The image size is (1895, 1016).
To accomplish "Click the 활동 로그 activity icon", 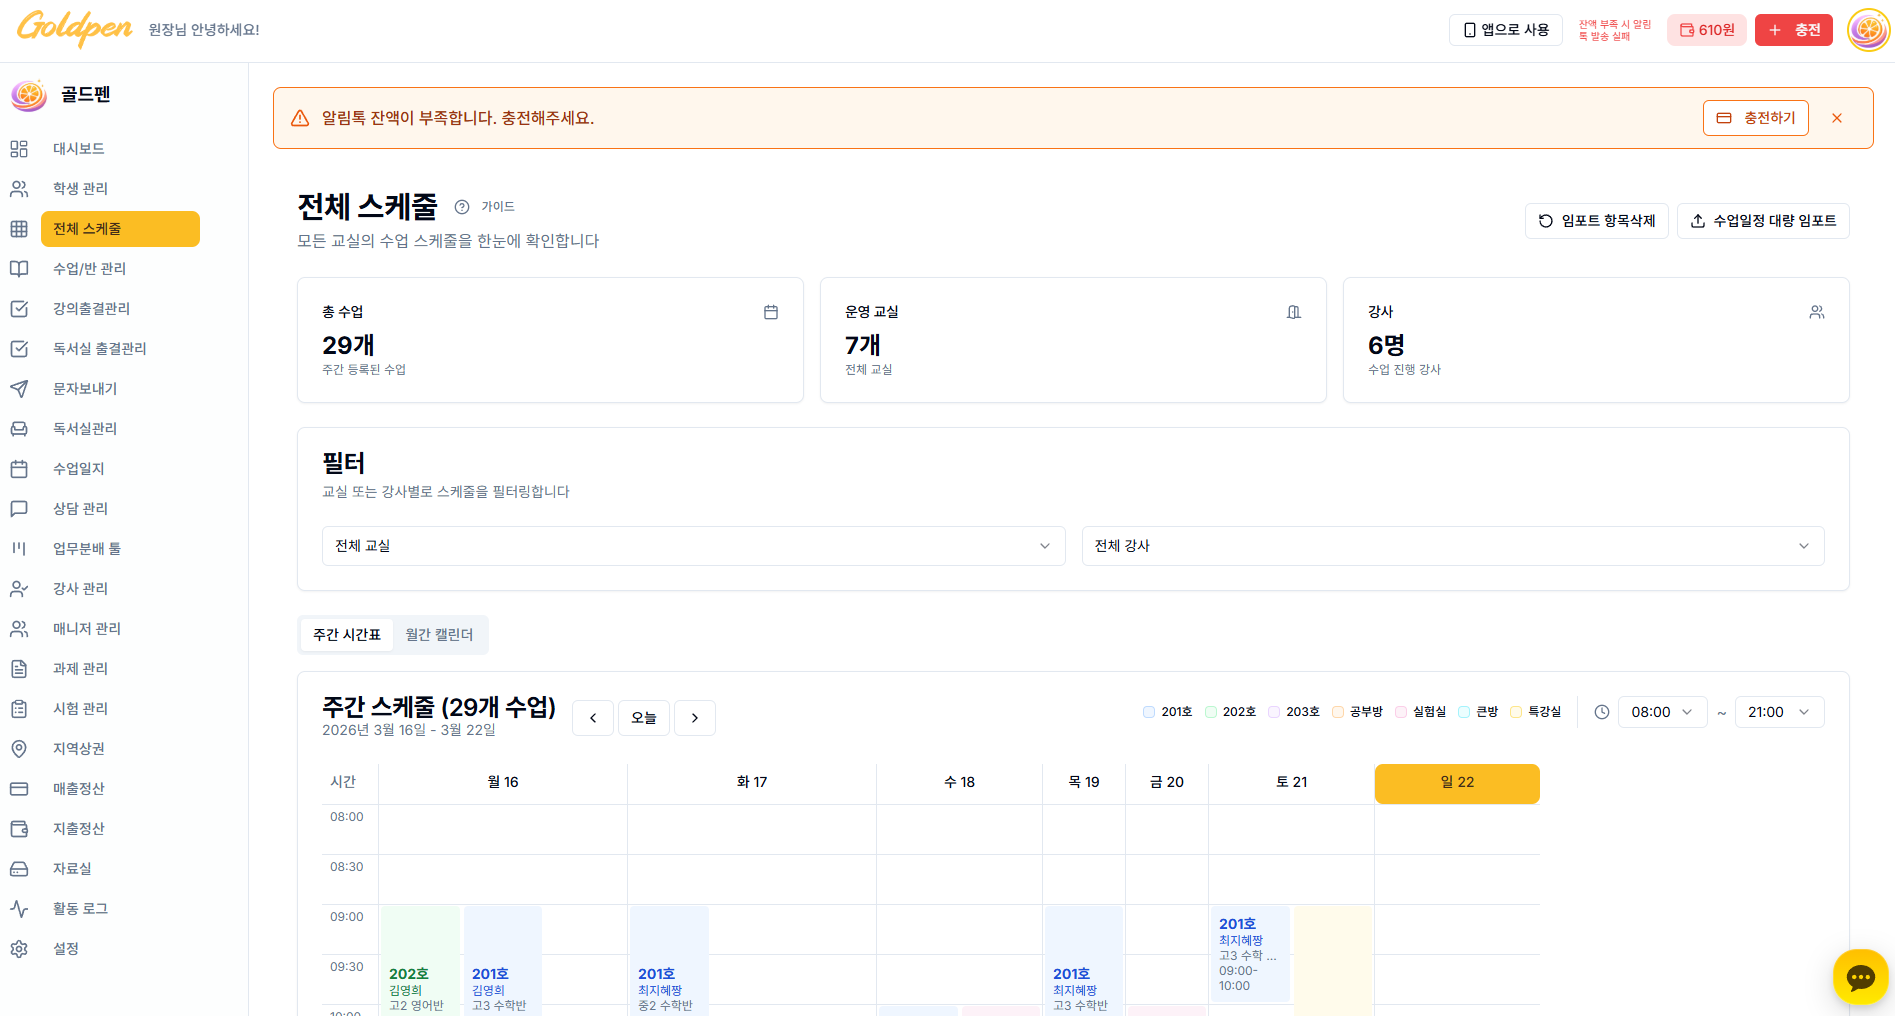I will click(20, 908).
